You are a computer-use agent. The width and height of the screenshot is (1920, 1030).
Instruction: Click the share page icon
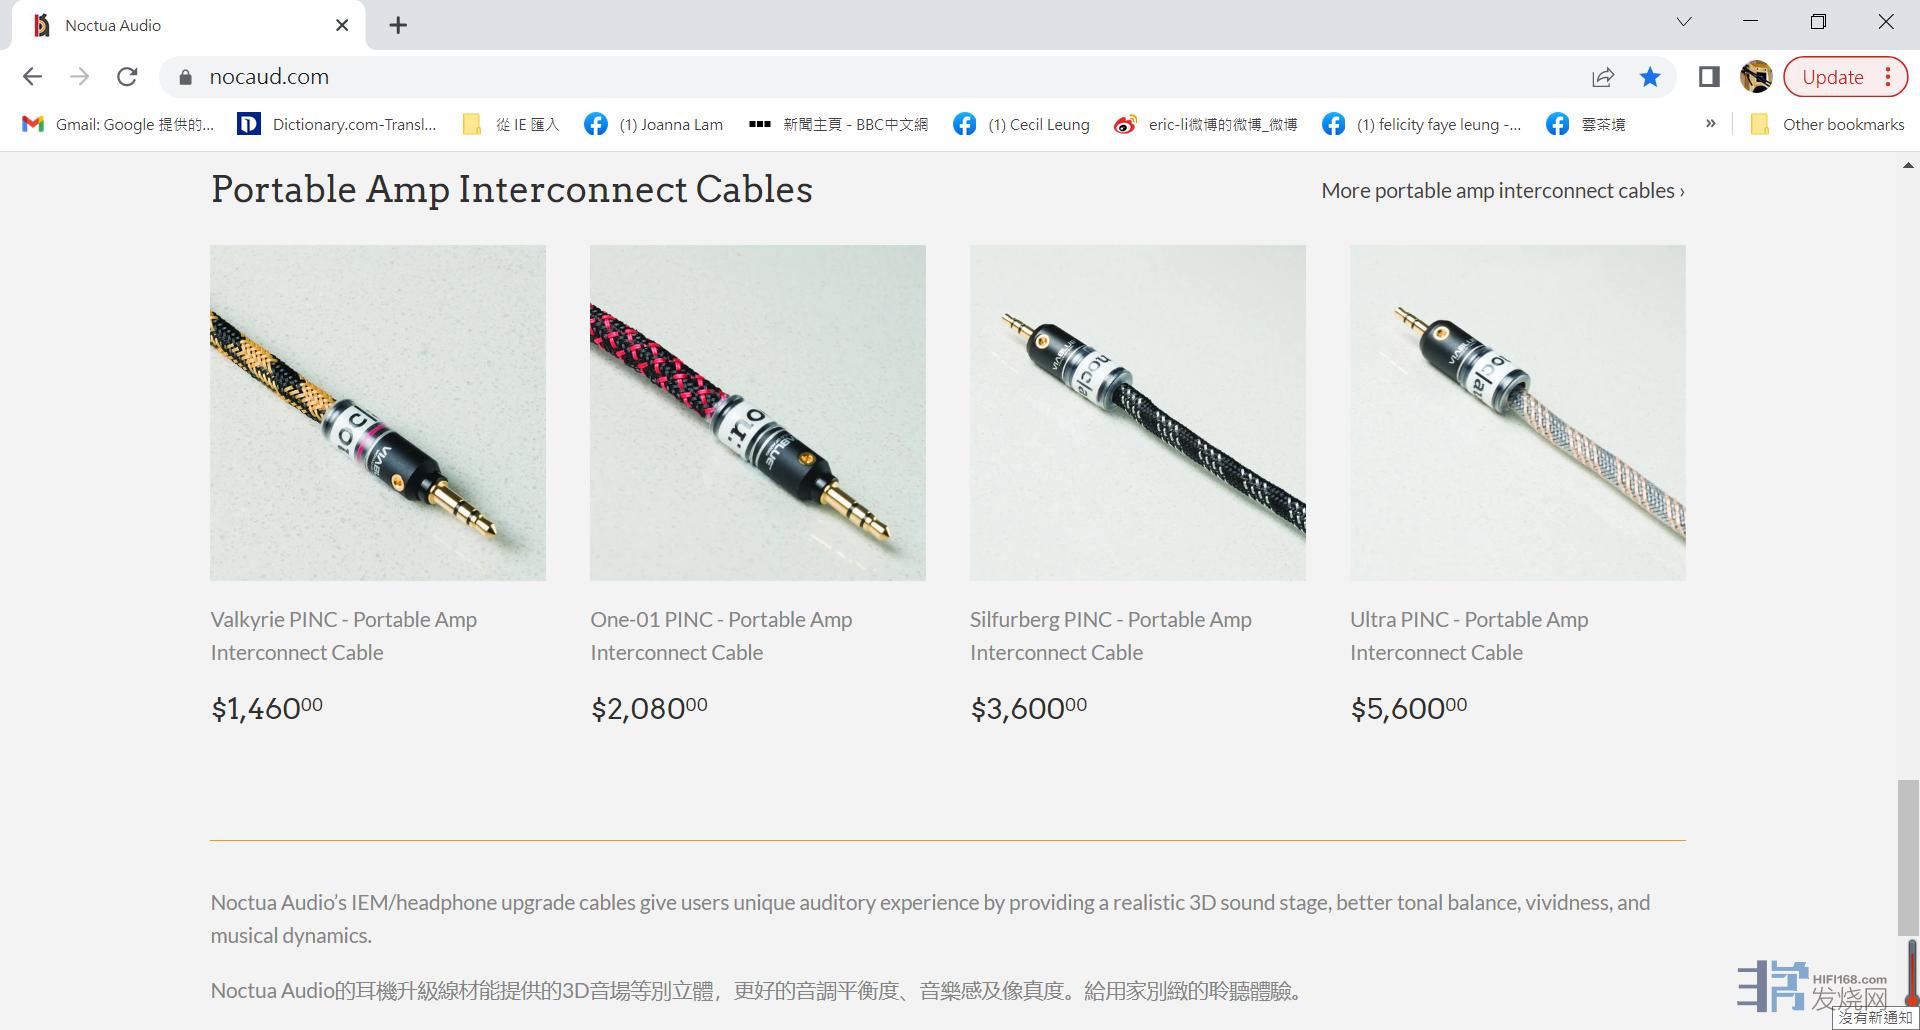(1603, 77)
